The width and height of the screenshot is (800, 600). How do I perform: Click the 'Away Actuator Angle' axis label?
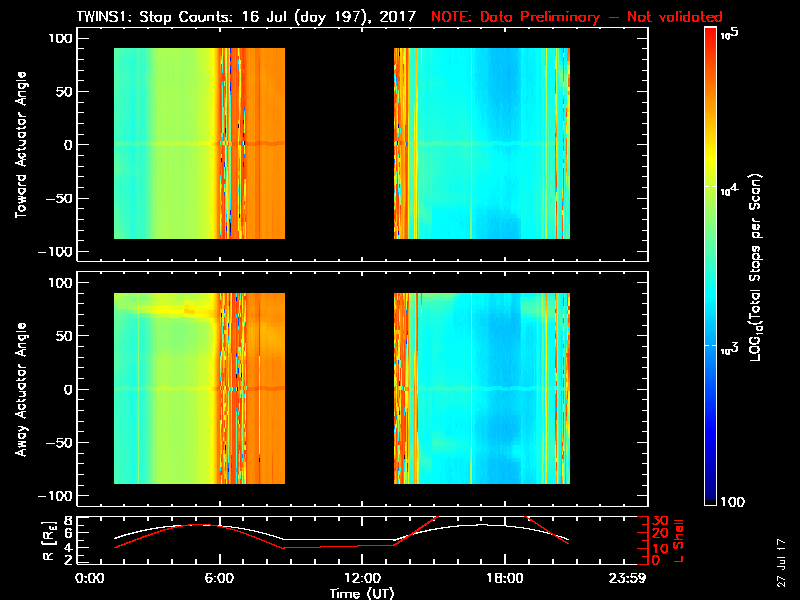tap(21, 389)
